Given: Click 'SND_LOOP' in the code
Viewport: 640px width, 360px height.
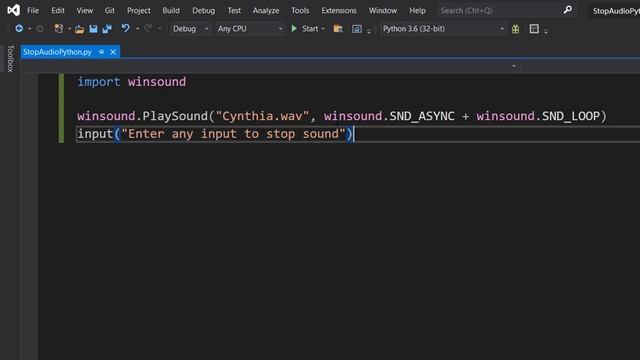Looking at the screenshot, I should [571, 116].
